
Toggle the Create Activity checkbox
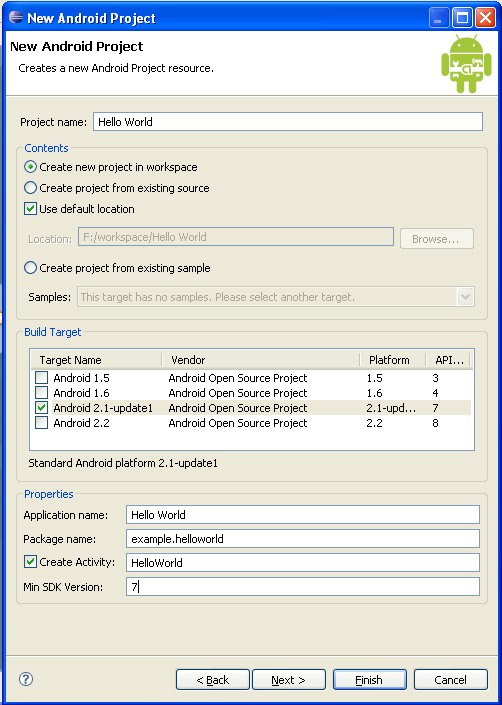(x=30, y=562)
